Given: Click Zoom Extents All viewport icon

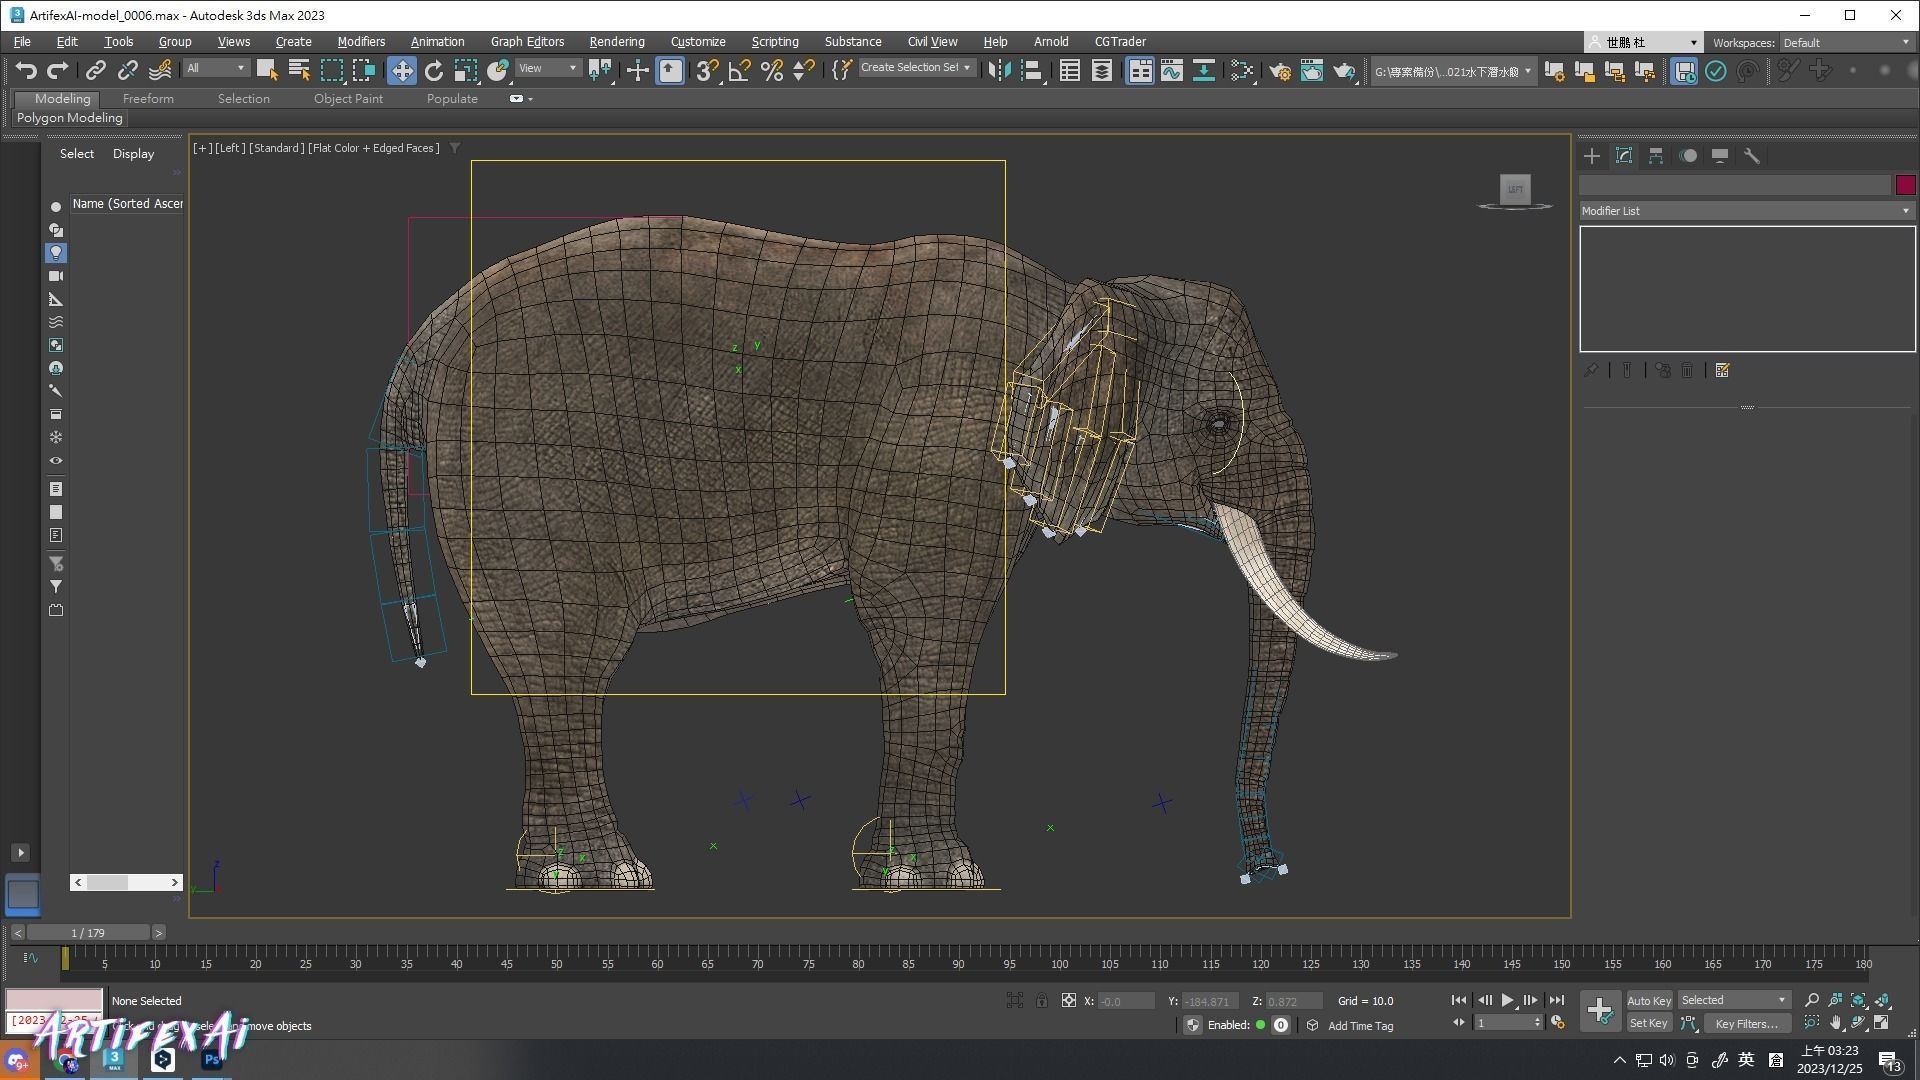Looking at the screenshot, I should click(x=1883, y=1000).
